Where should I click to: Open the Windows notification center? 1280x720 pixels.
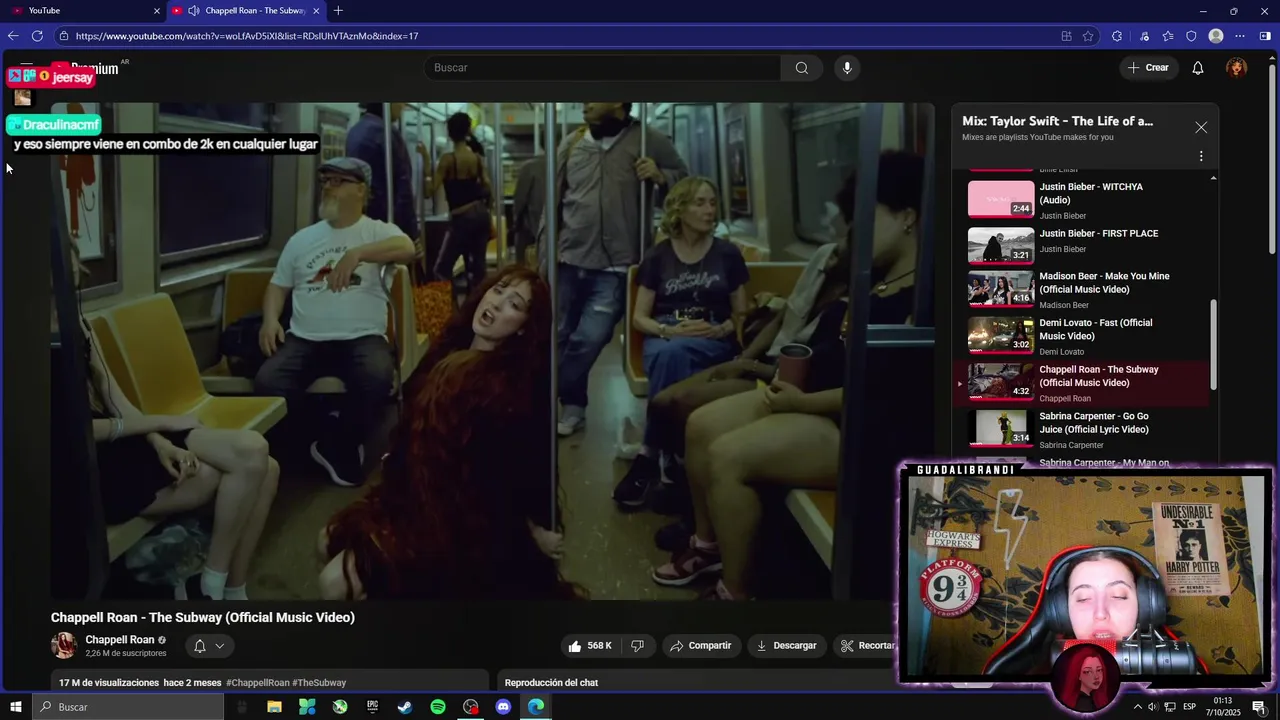1258,707
